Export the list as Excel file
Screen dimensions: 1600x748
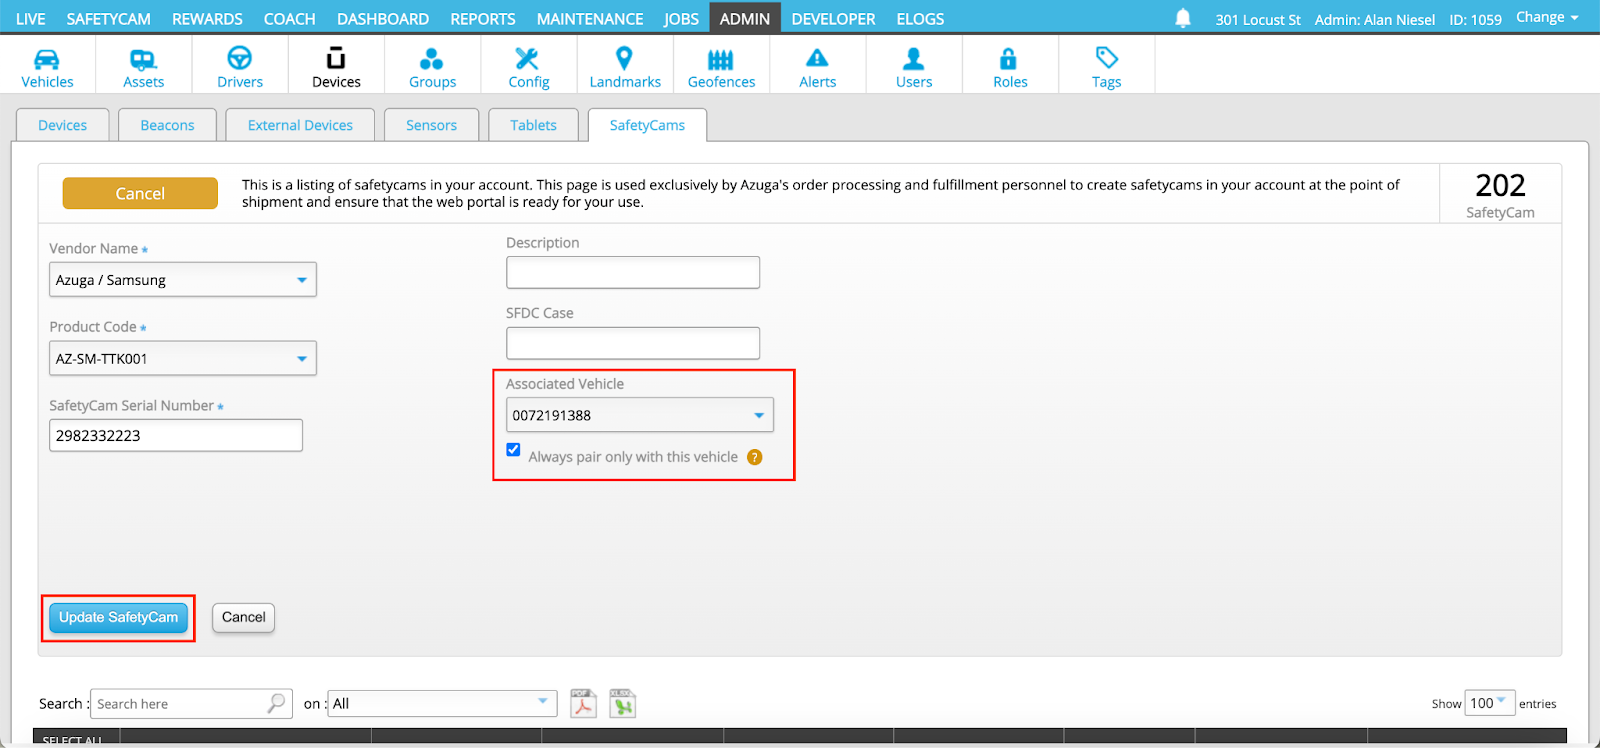click(x=623, y=703)
